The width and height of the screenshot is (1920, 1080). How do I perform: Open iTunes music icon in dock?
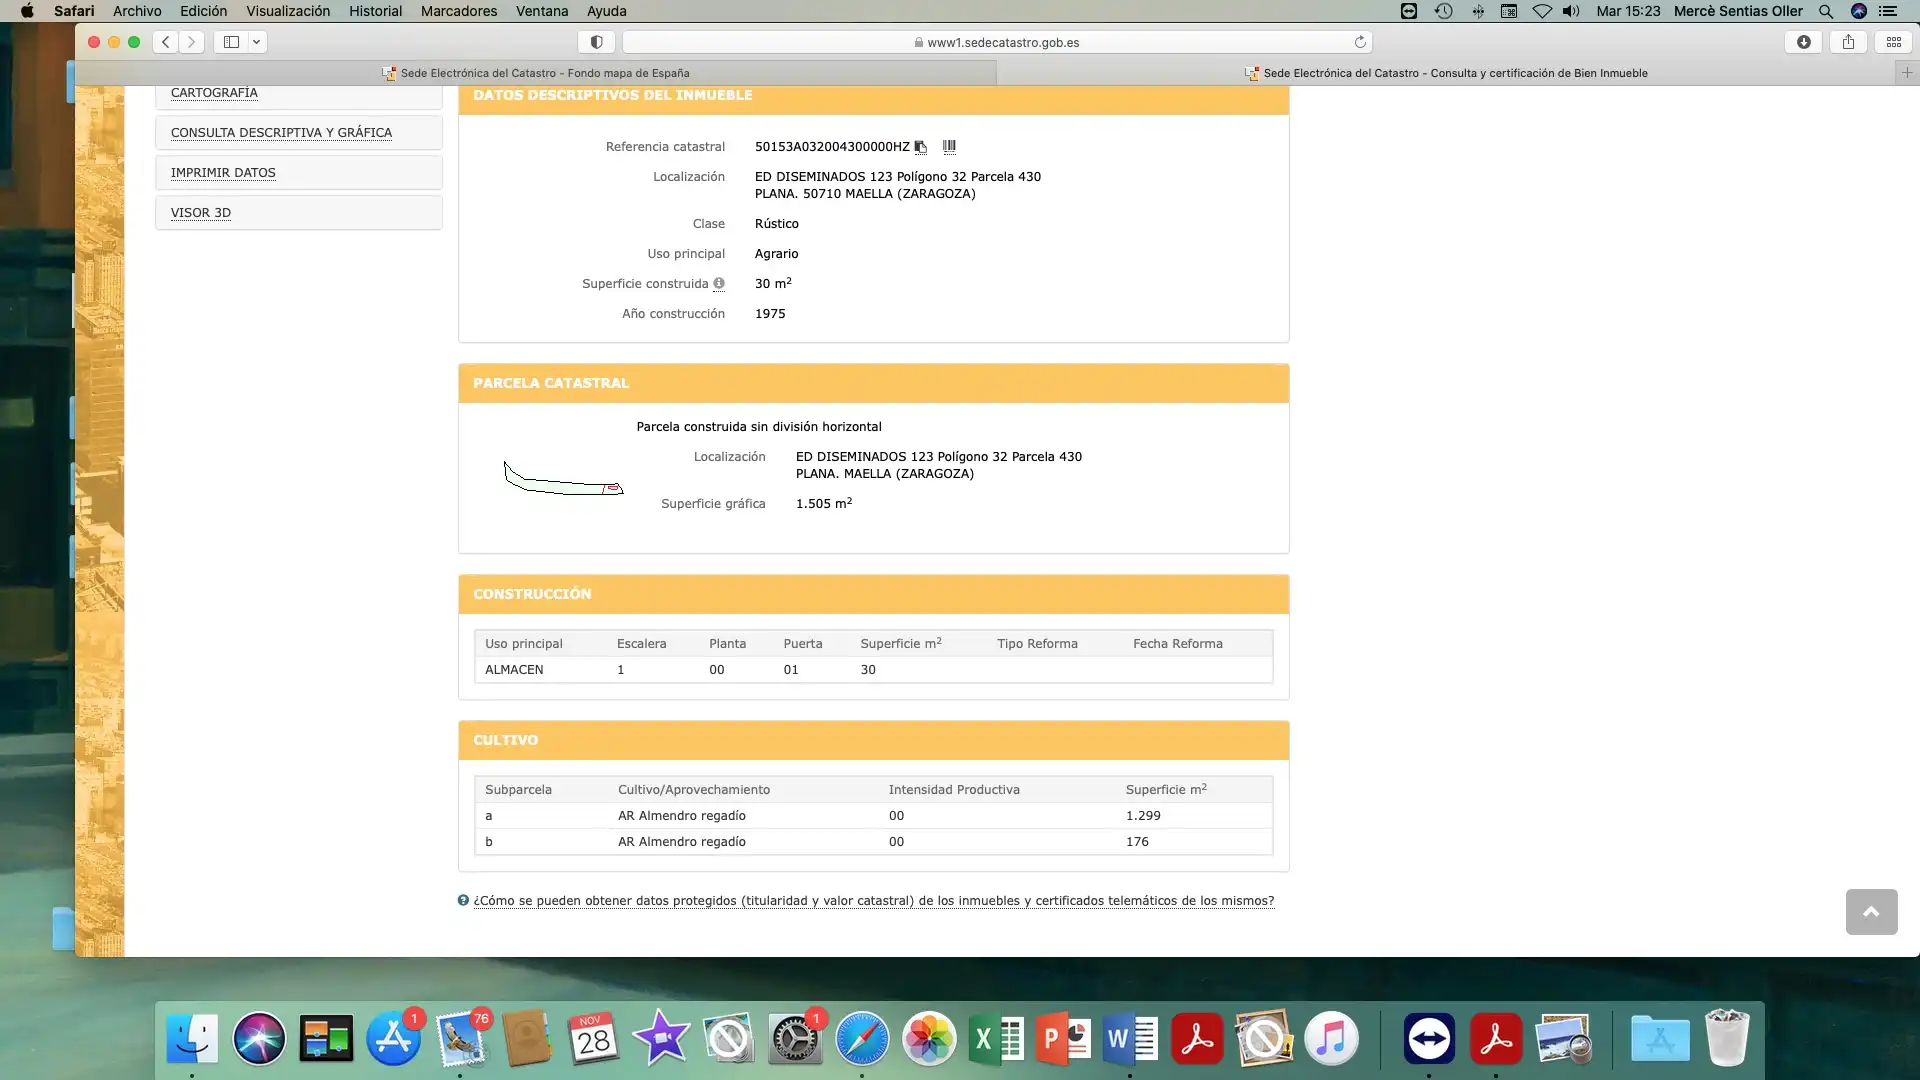point(1331,1039)
